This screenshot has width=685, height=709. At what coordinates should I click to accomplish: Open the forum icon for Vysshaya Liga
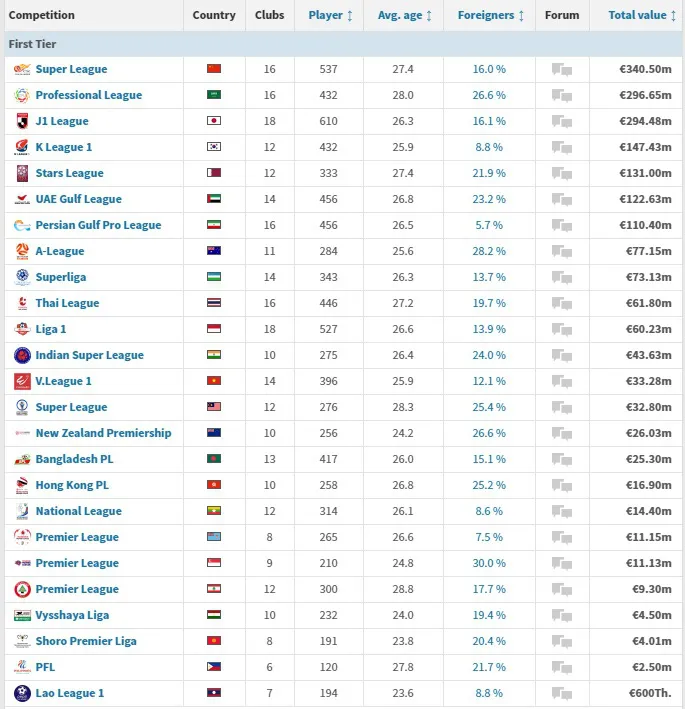pos(562,615)
